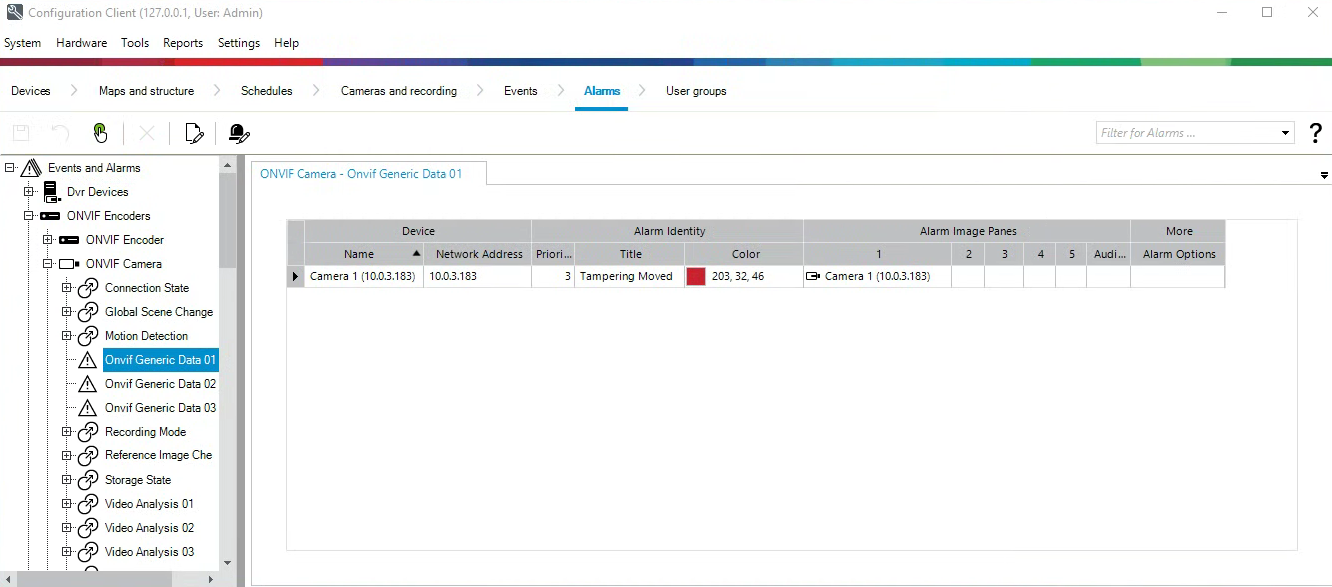Click the Onvif Generic Data 02 warning icon
The width and height of the screenshot is (1332, 587).
88,384
